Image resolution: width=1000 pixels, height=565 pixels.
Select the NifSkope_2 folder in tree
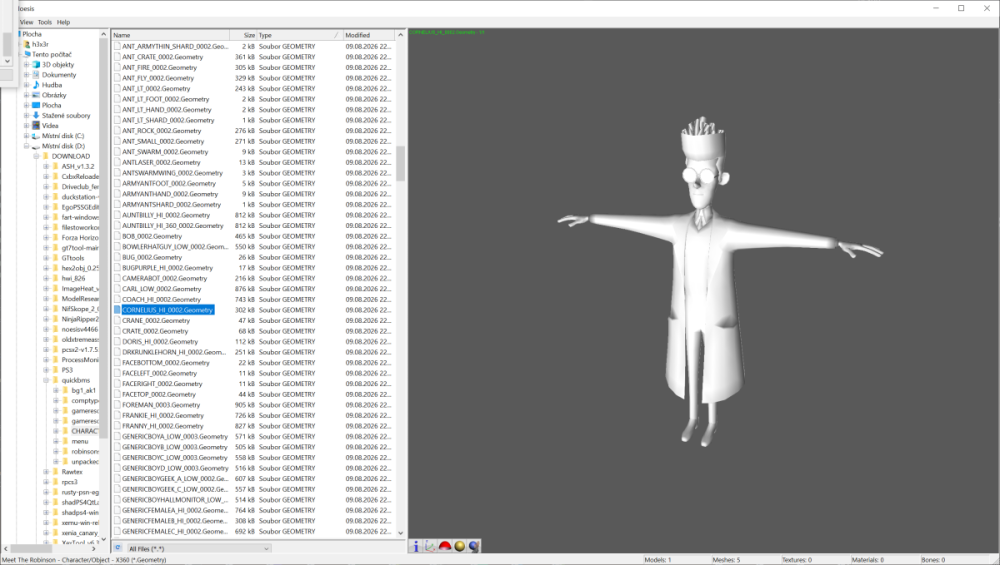pos(80,309)
